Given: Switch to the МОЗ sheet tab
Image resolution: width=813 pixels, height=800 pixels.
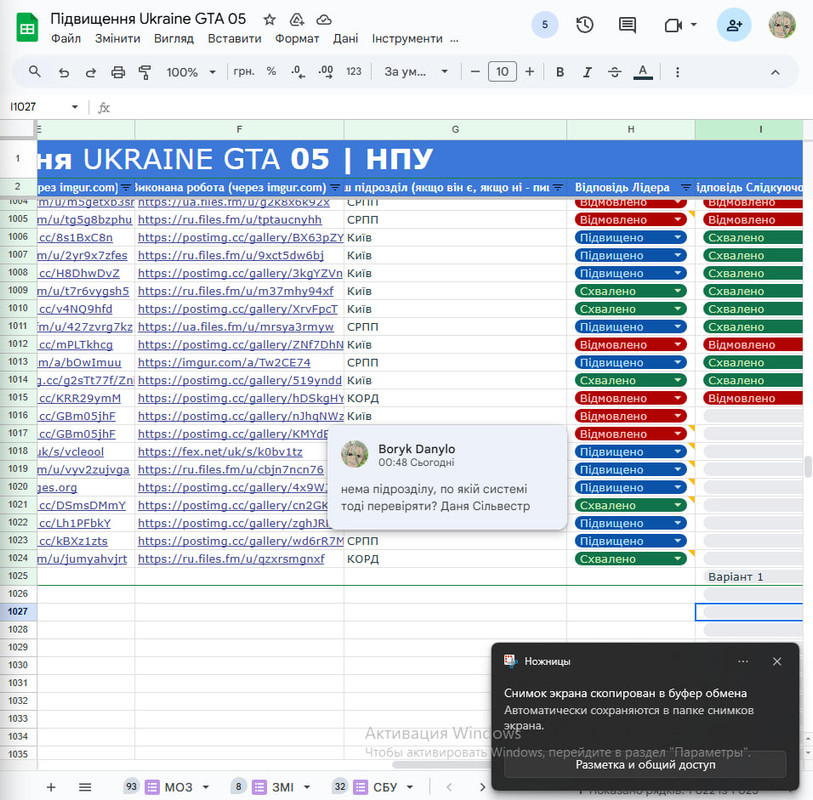Looking at the screenshot, I should click(x=178, y=787).
